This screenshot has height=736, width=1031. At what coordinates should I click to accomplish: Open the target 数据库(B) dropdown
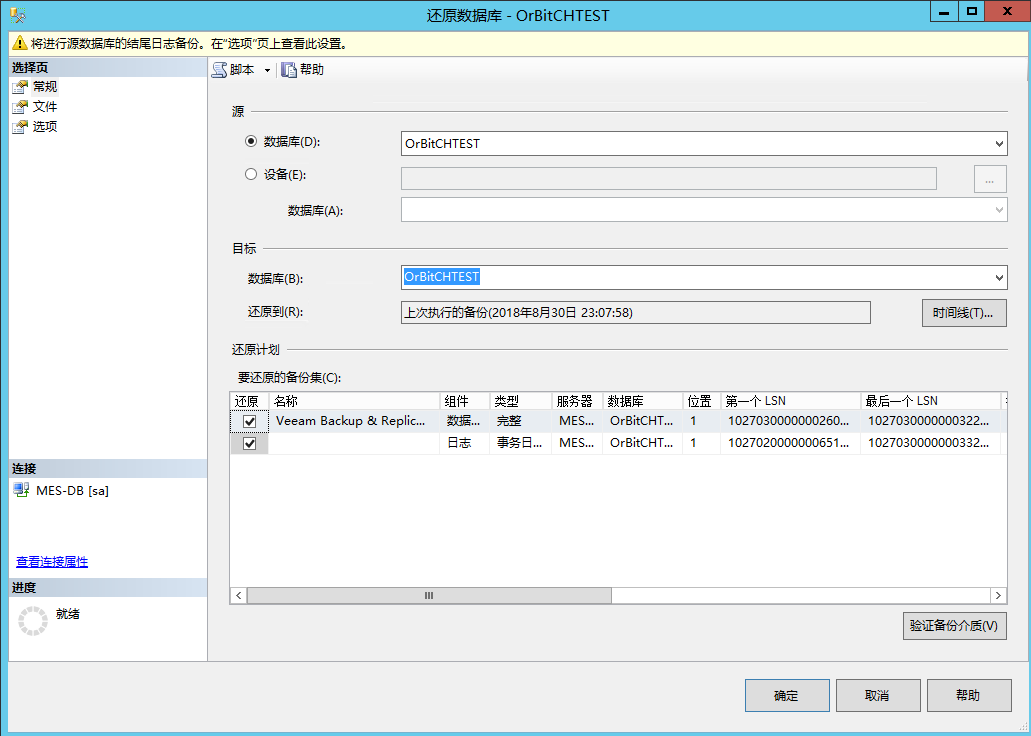tap(999, 277)
